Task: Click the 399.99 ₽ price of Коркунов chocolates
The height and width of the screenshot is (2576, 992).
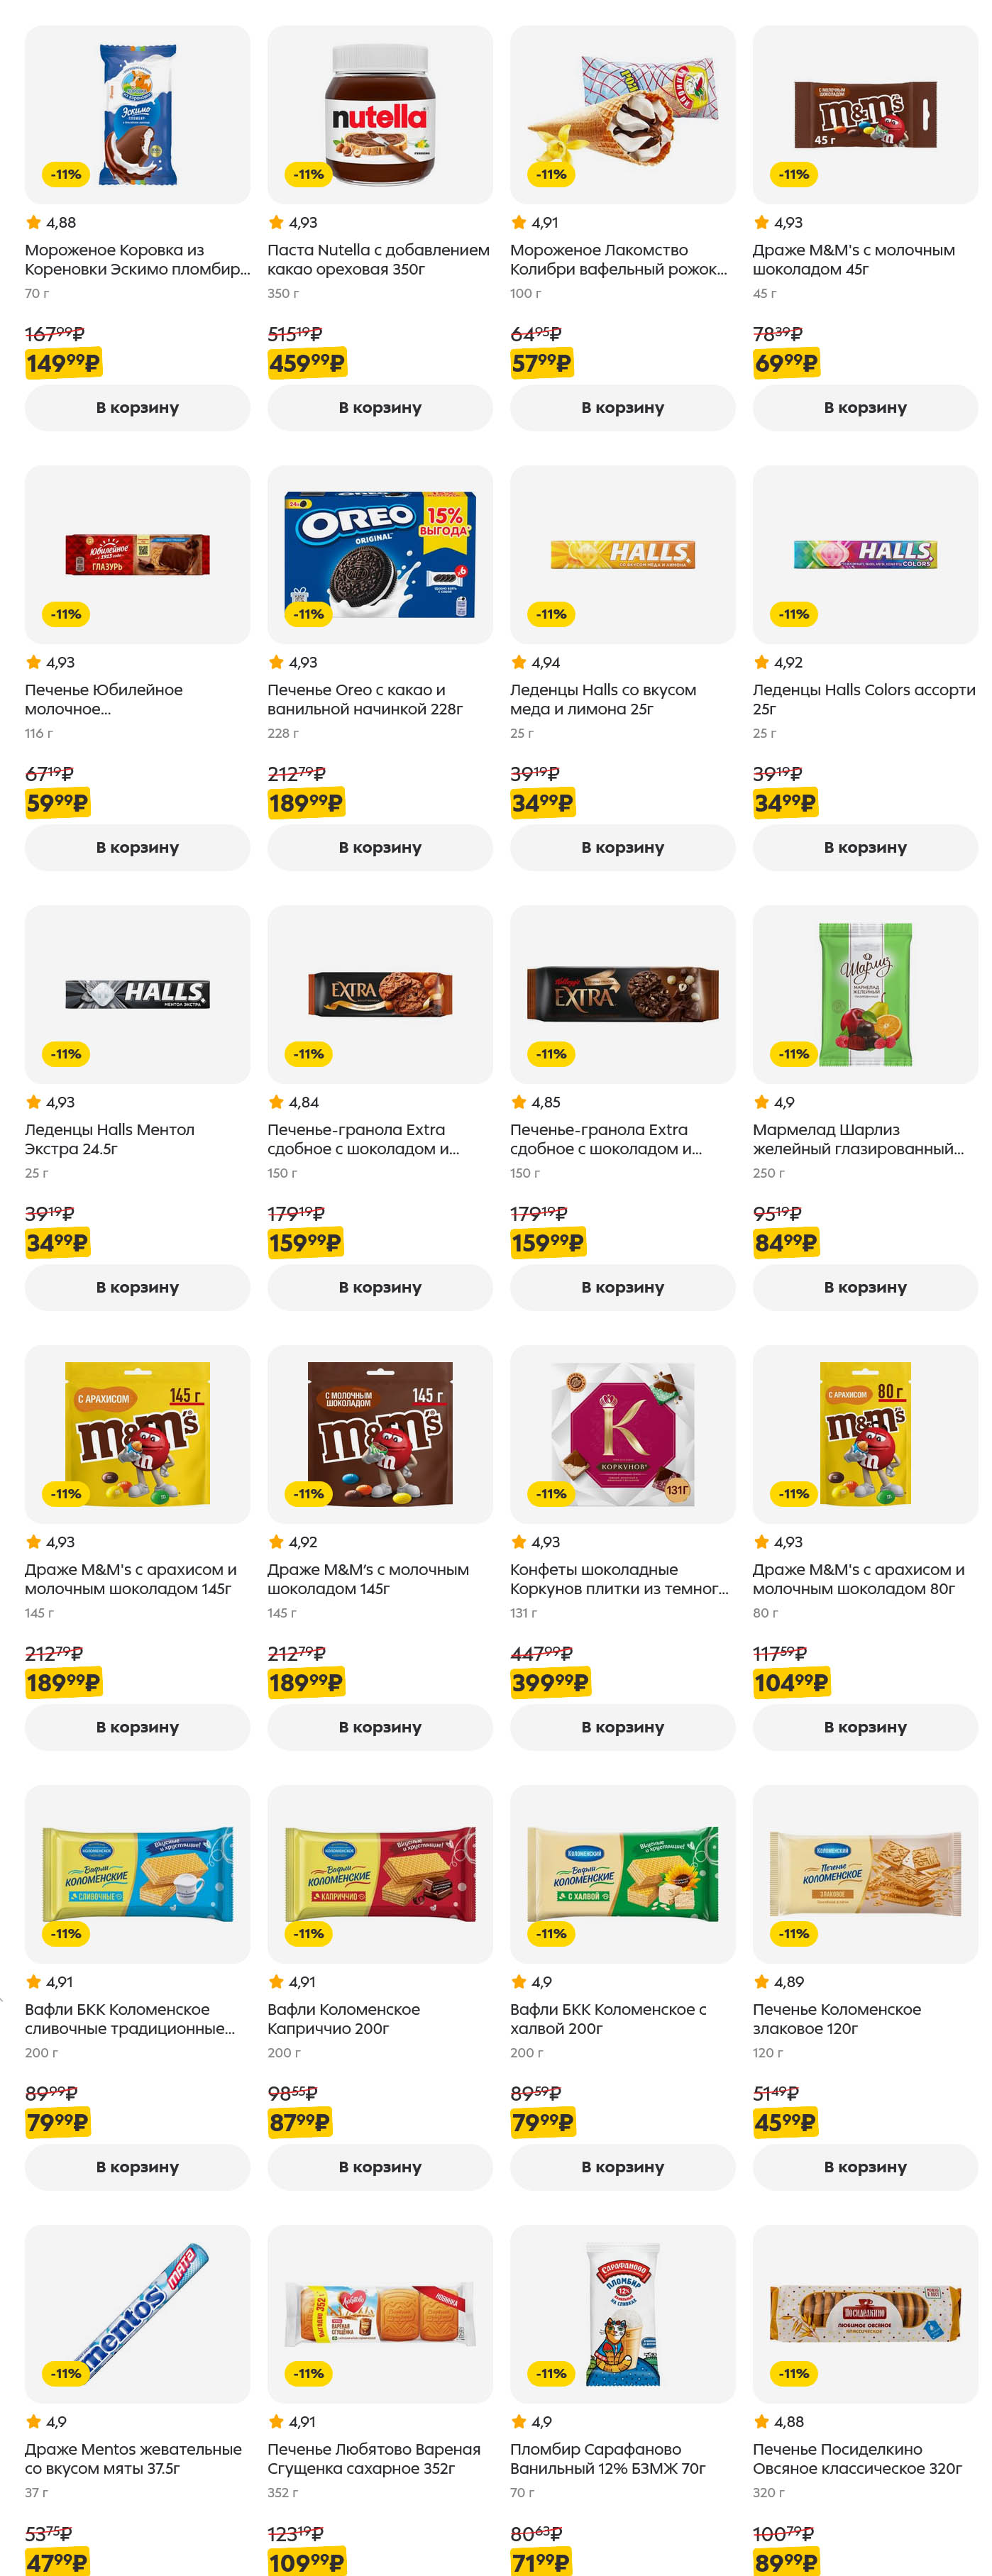Action: [x=549, y=1682]
